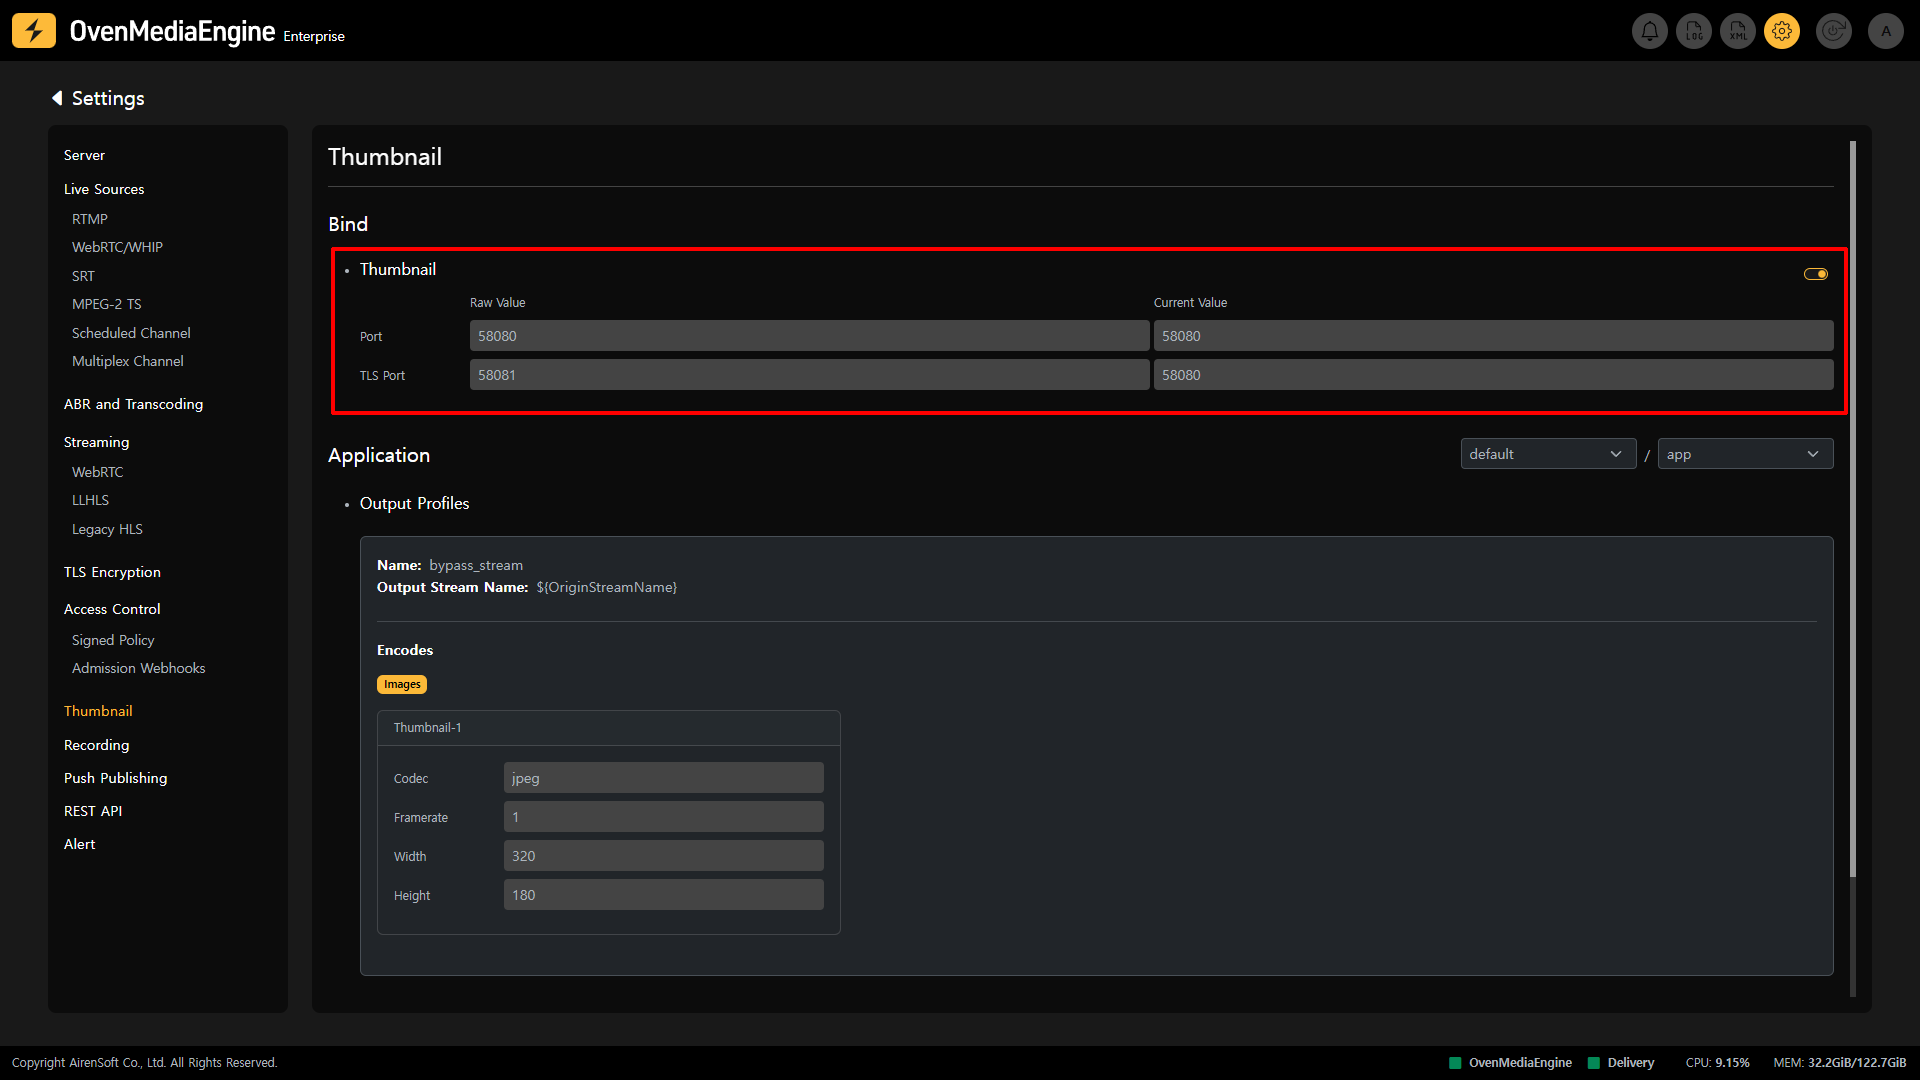Open the LOG file viewer icon
Image resolution: width=1920 pixels, height=1080 pixels.
click(1694, 31)
